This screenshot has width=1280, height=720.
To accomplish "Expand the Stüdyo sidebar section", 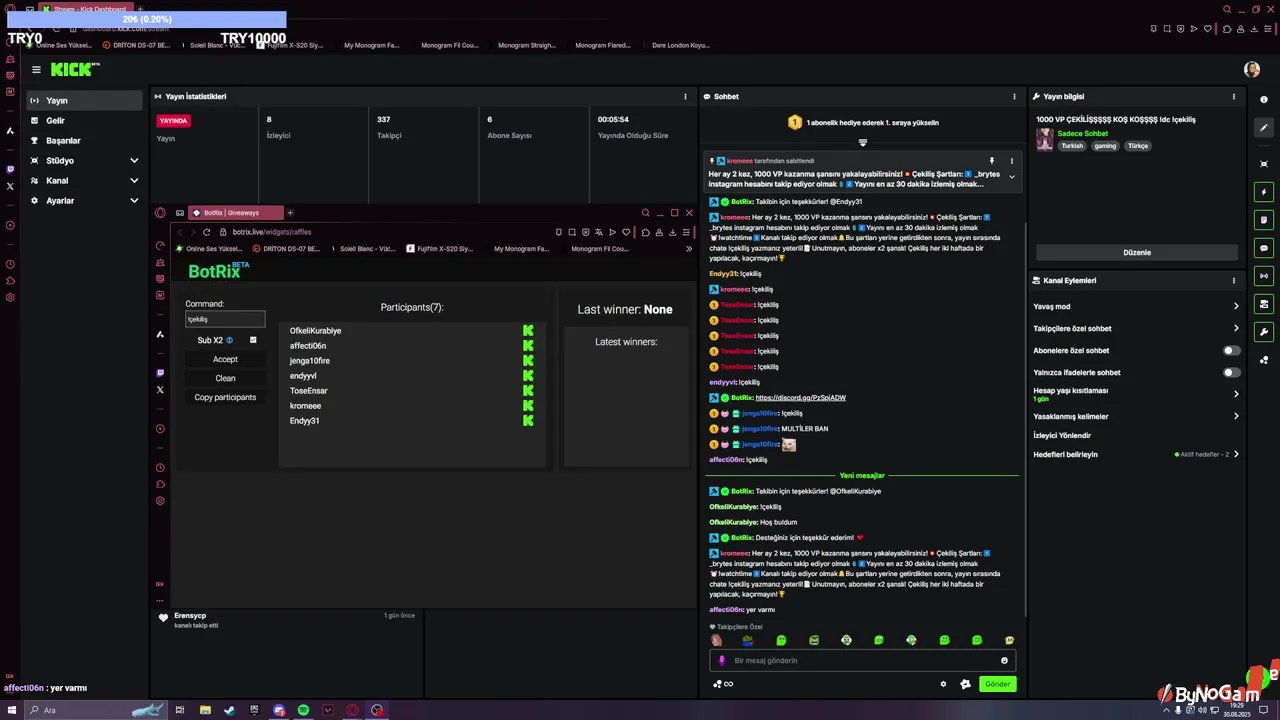I will [134, 161].
